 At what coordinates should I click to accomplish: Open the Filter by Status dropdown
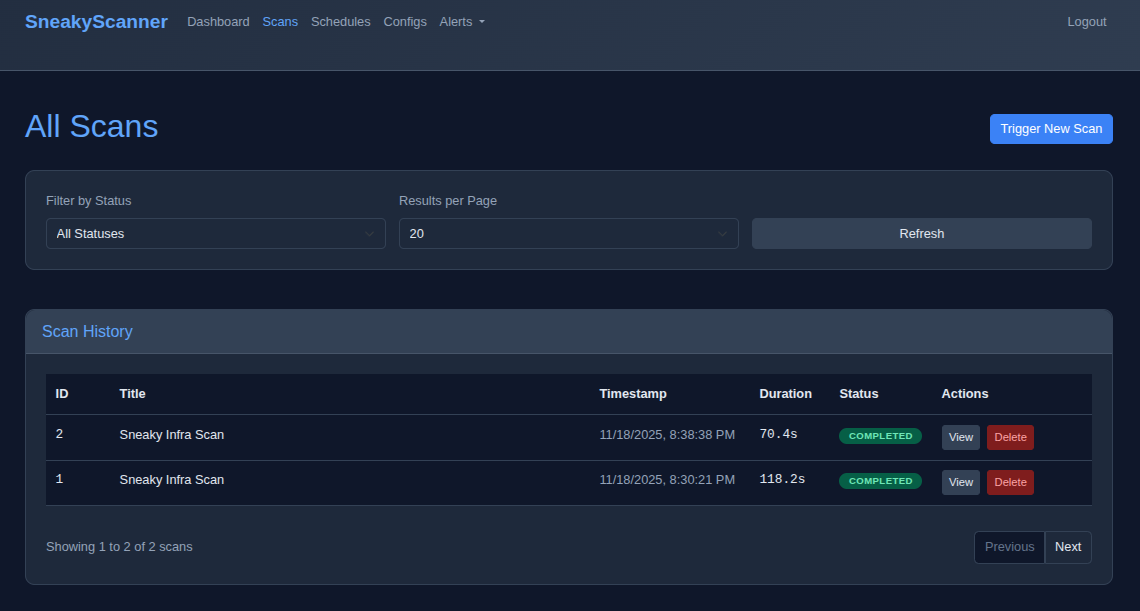[215, 234]
